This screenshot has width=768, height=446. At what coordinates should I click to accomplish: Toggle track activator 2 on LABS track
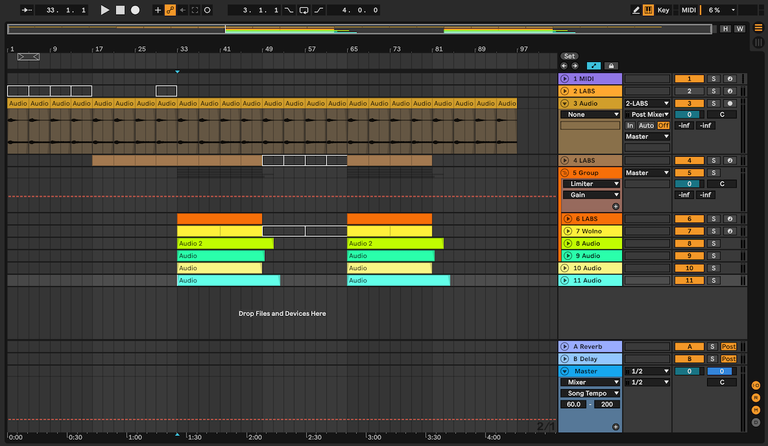(689, 91)
